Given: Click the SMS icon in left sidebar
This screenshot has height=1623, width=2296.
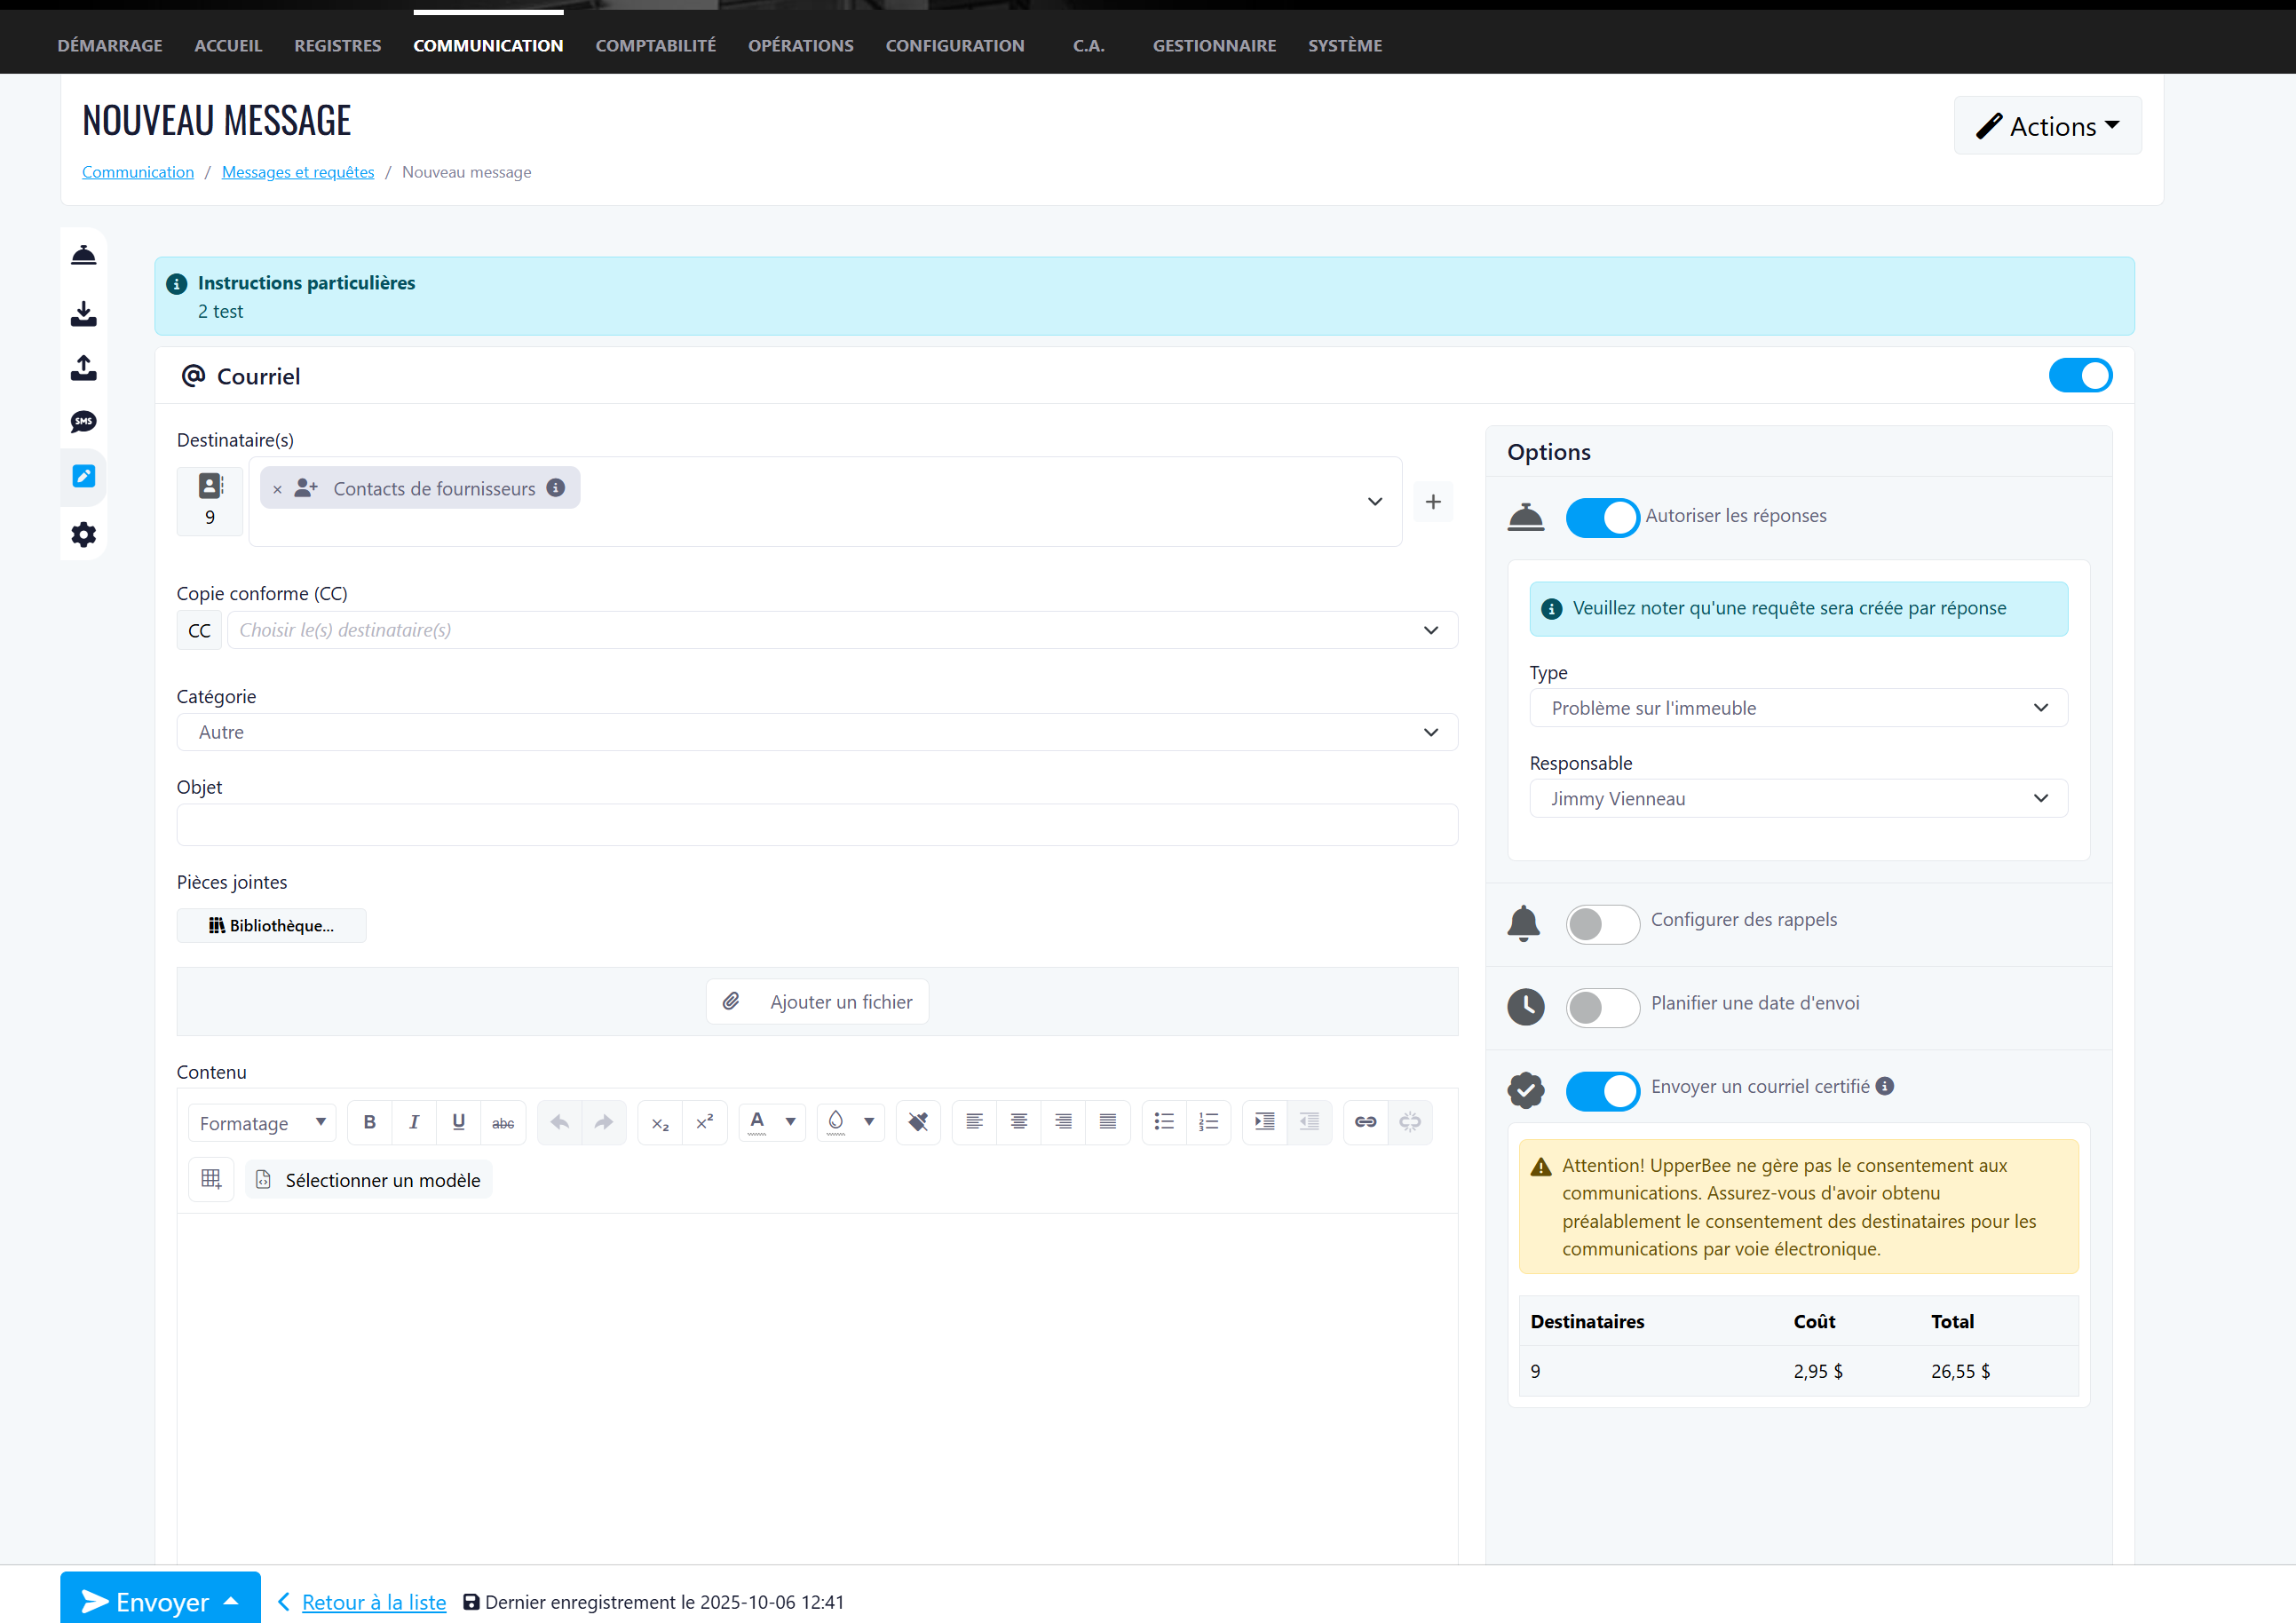Looking at the screenshot, I should coord(83,422).
